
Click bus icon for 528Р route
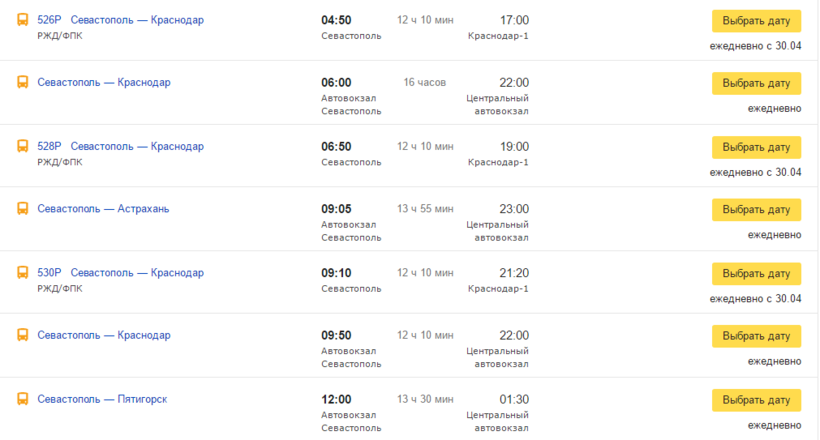point(22,146)
